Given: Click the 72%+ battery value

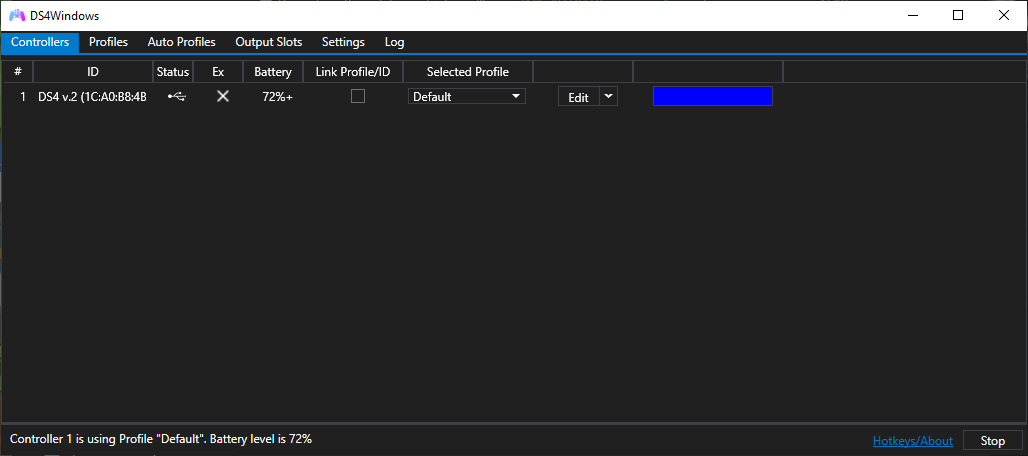Looking at the screenshot, I should pos(277,97).
